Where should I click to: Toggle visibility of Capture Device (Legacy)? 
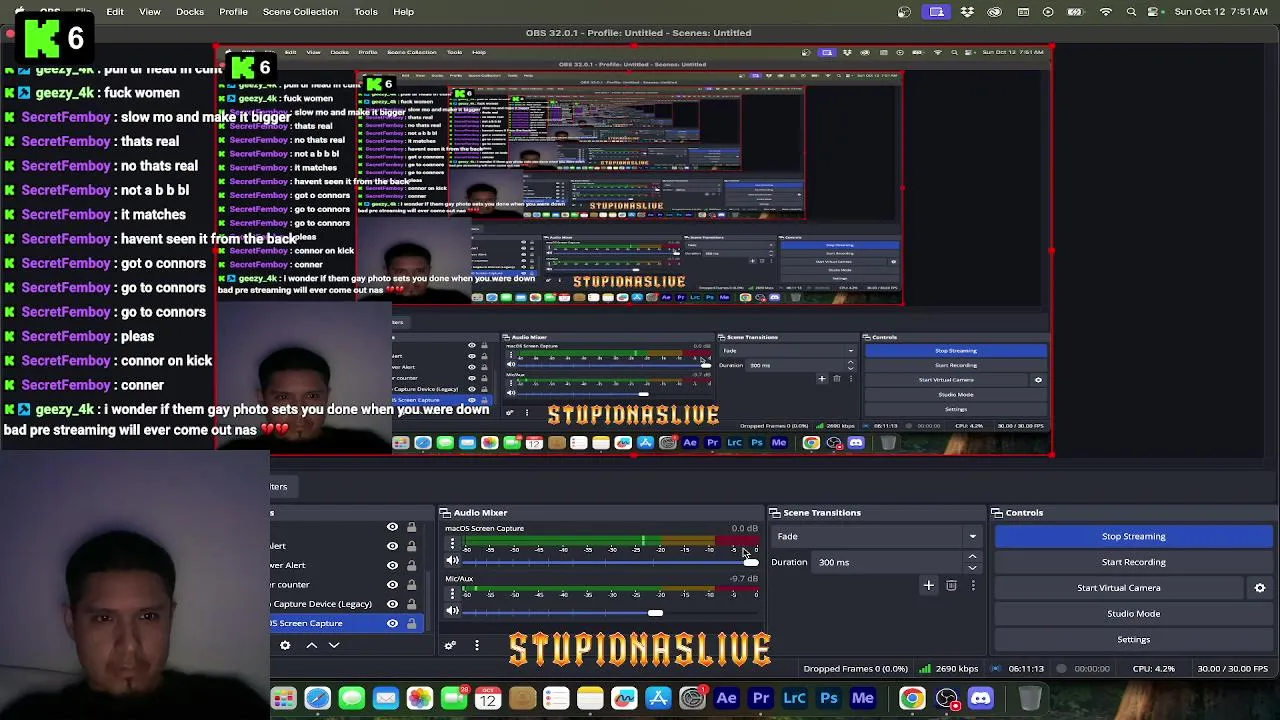[392, 604]
